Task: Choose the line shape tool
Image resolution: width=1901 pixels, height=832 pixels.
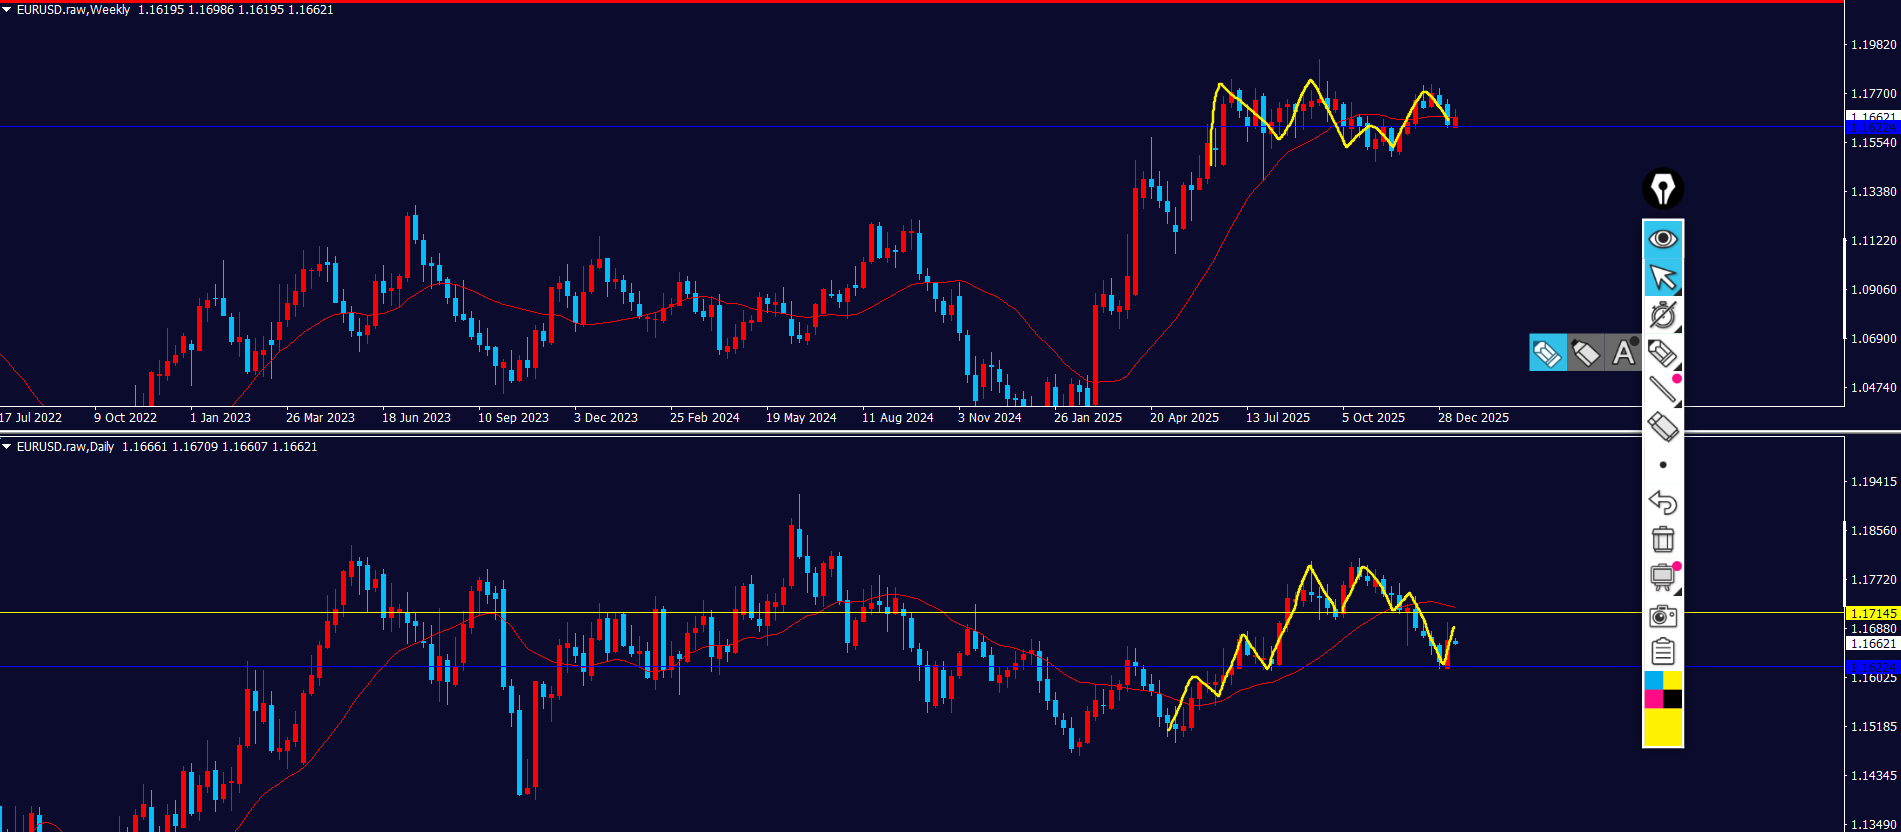Action: point(1663,389)
